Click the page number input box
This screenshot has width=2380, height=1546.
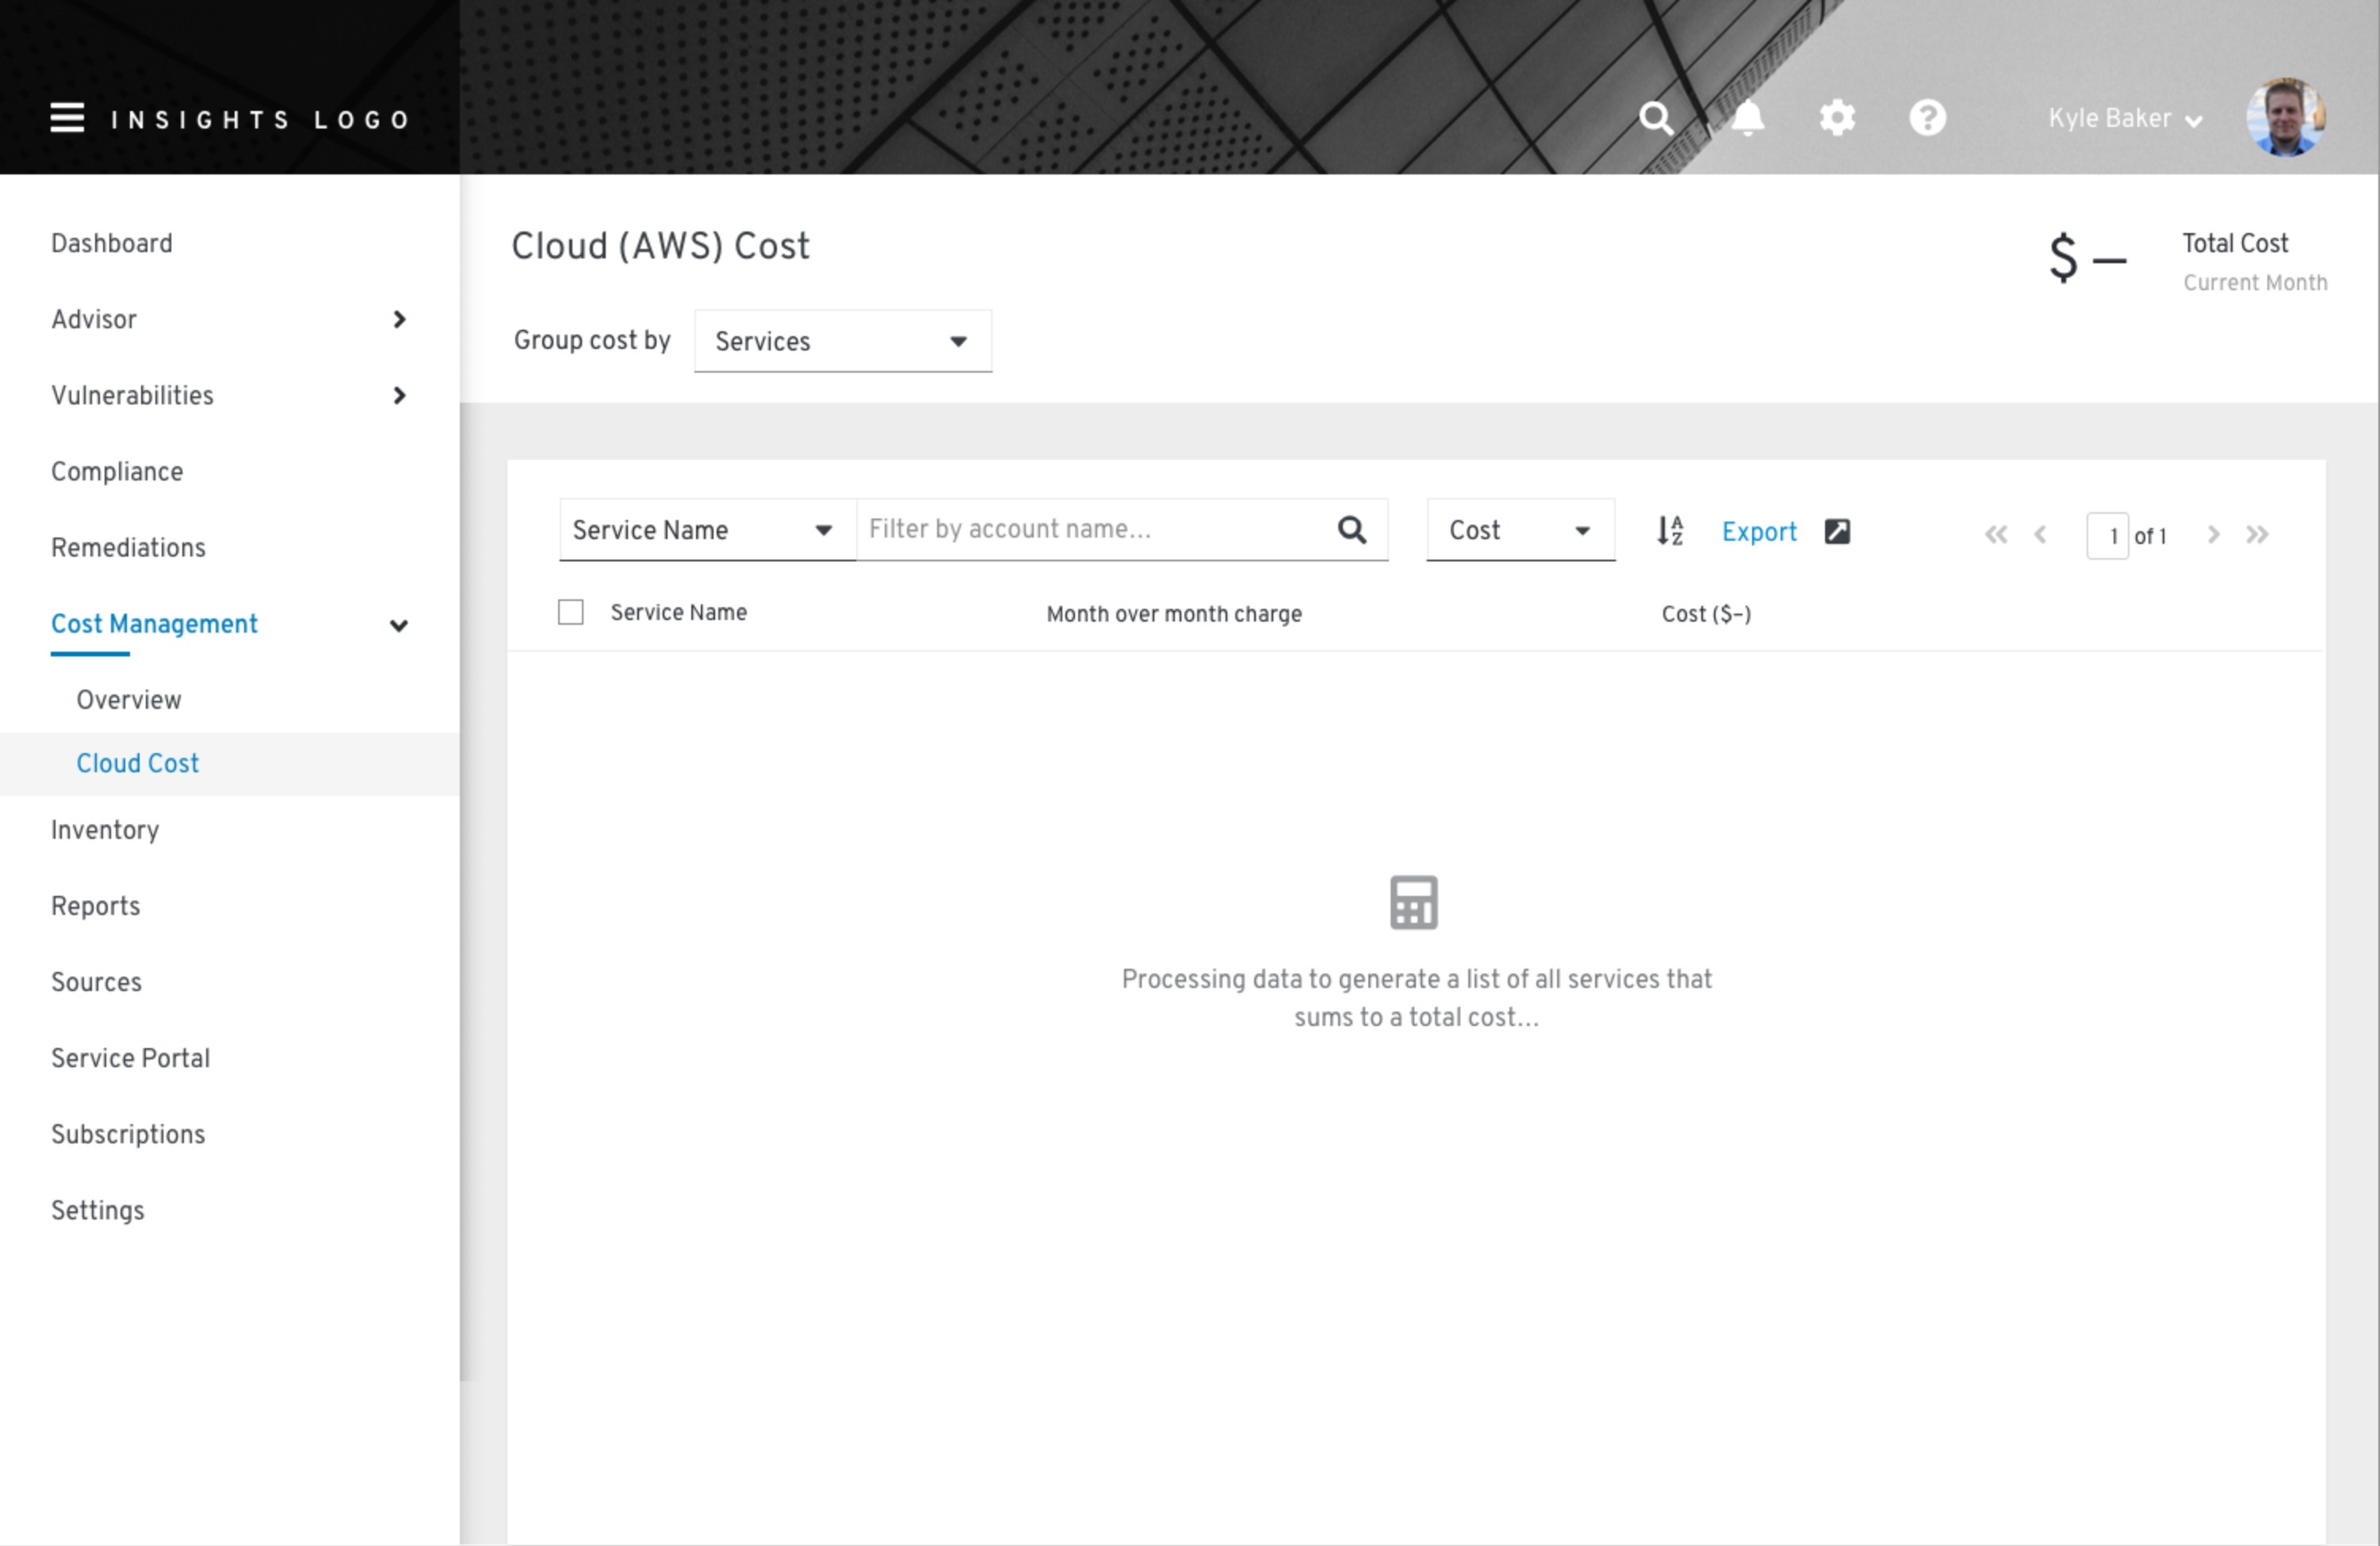tap(2107, 535)
